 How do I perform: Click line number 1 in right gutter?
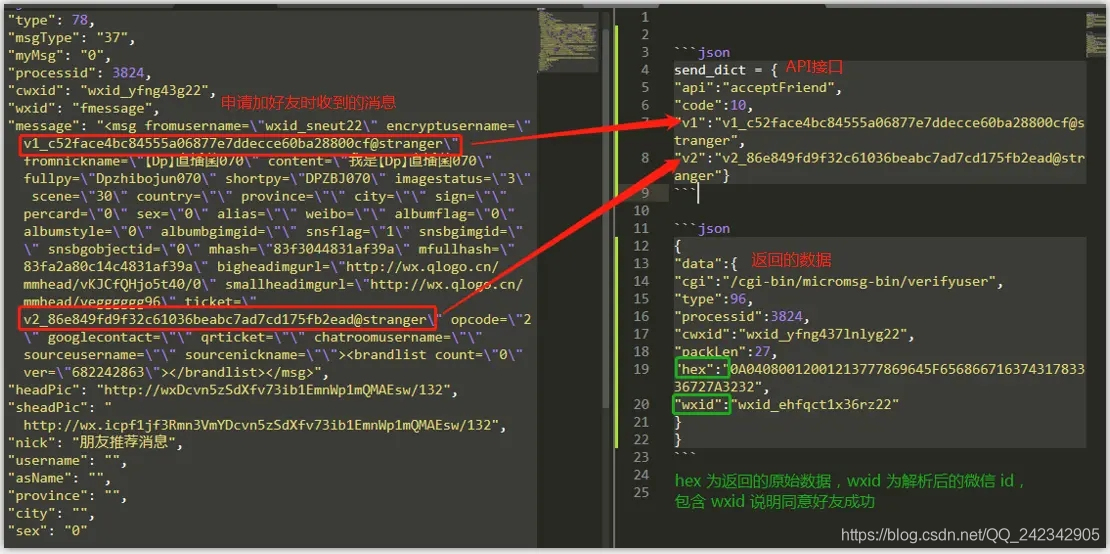coord(643,16)
